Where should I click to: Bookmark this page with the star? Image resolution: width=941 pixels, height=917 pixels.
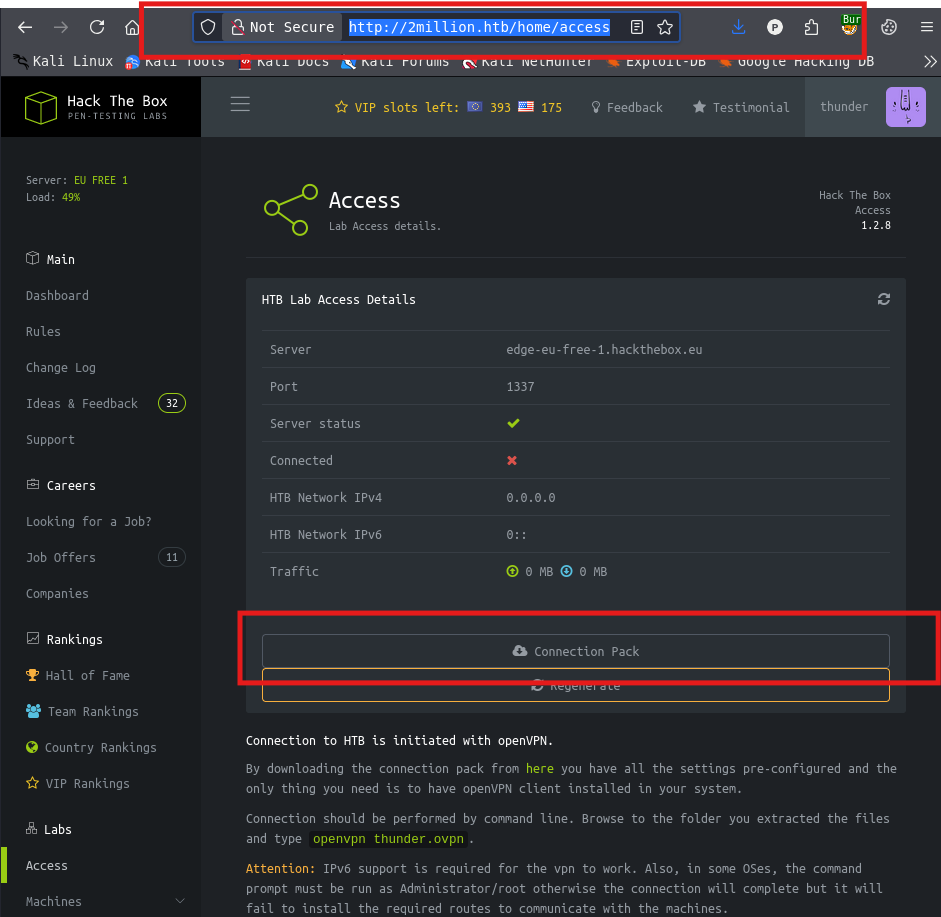point(664,27)
